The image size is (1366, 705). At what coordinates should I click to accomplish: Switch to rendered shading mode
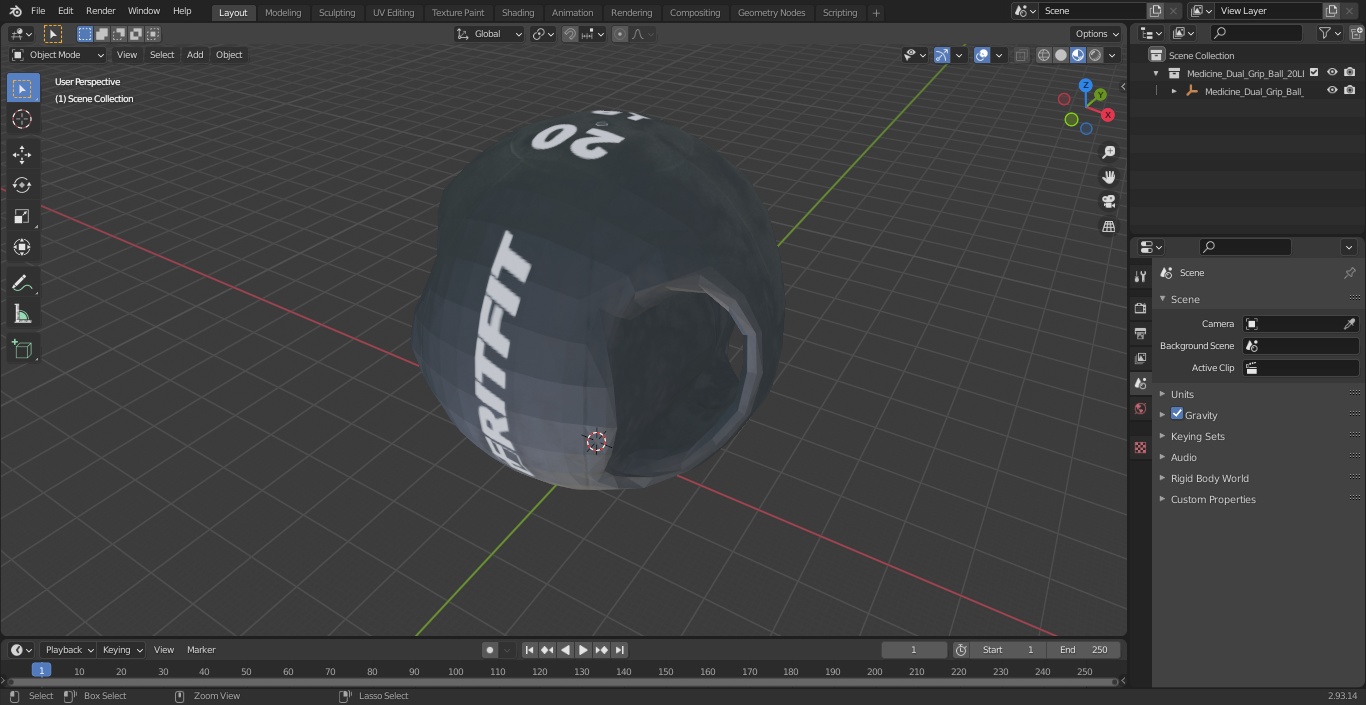point(1095,55)
